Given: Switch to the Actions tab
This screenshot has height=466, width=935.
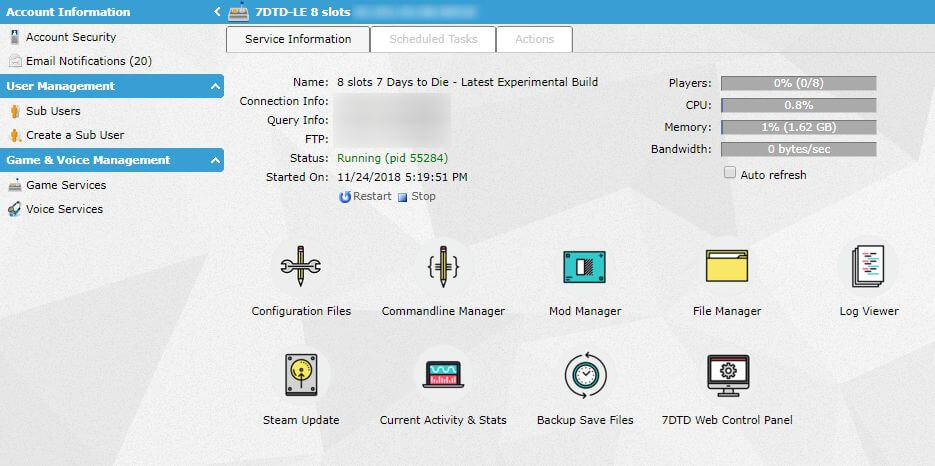Looking at the screenshot, I should [x=534, y=39].
